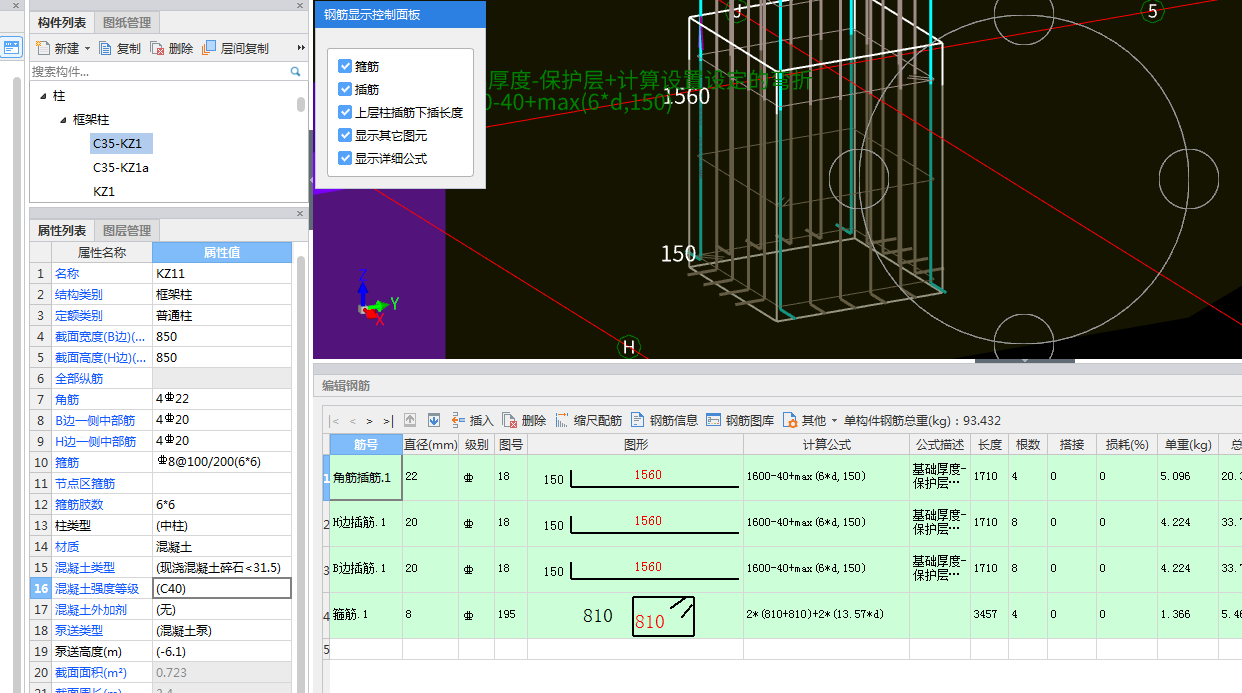
Task: Toggle 上层柱插筋下插长度 checkbox
Action: 345,112
